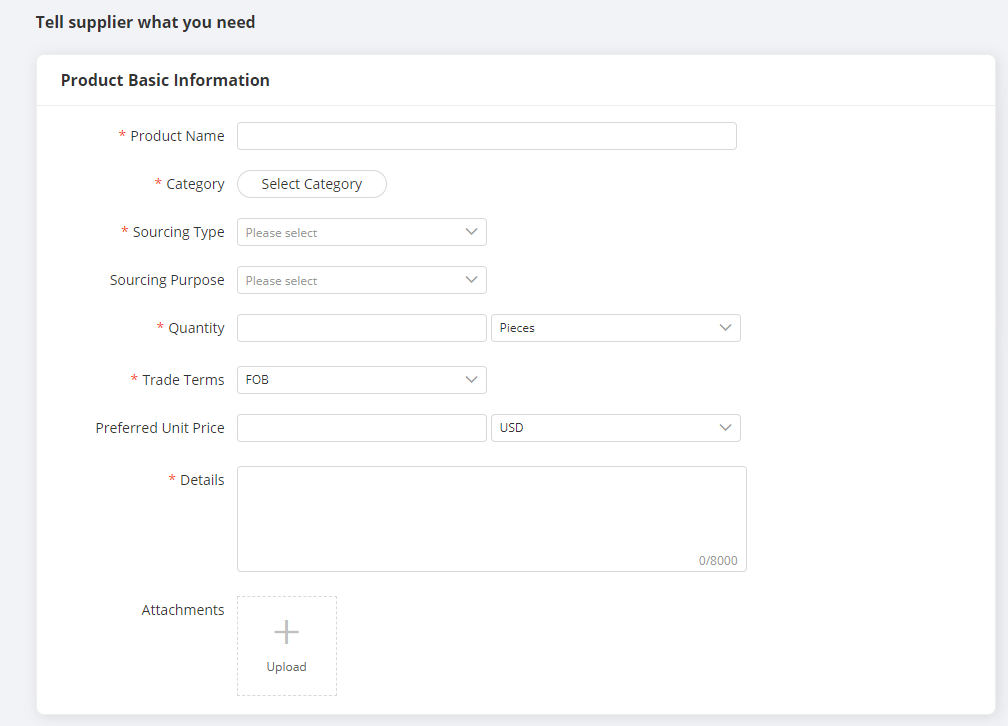
Task: Click the Quantity input field
Action: (x=362, y=328)
